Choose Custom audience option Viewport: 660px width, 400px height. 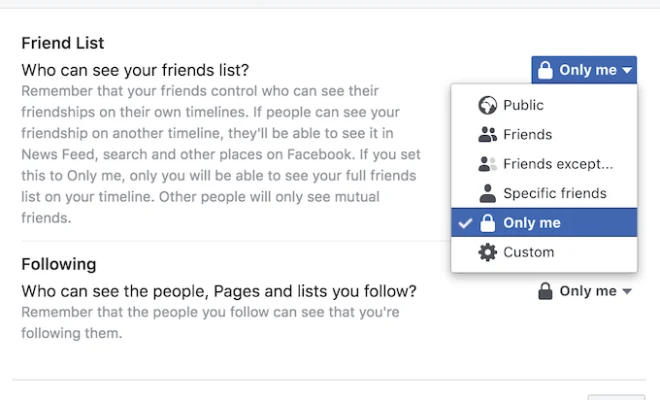544,252
